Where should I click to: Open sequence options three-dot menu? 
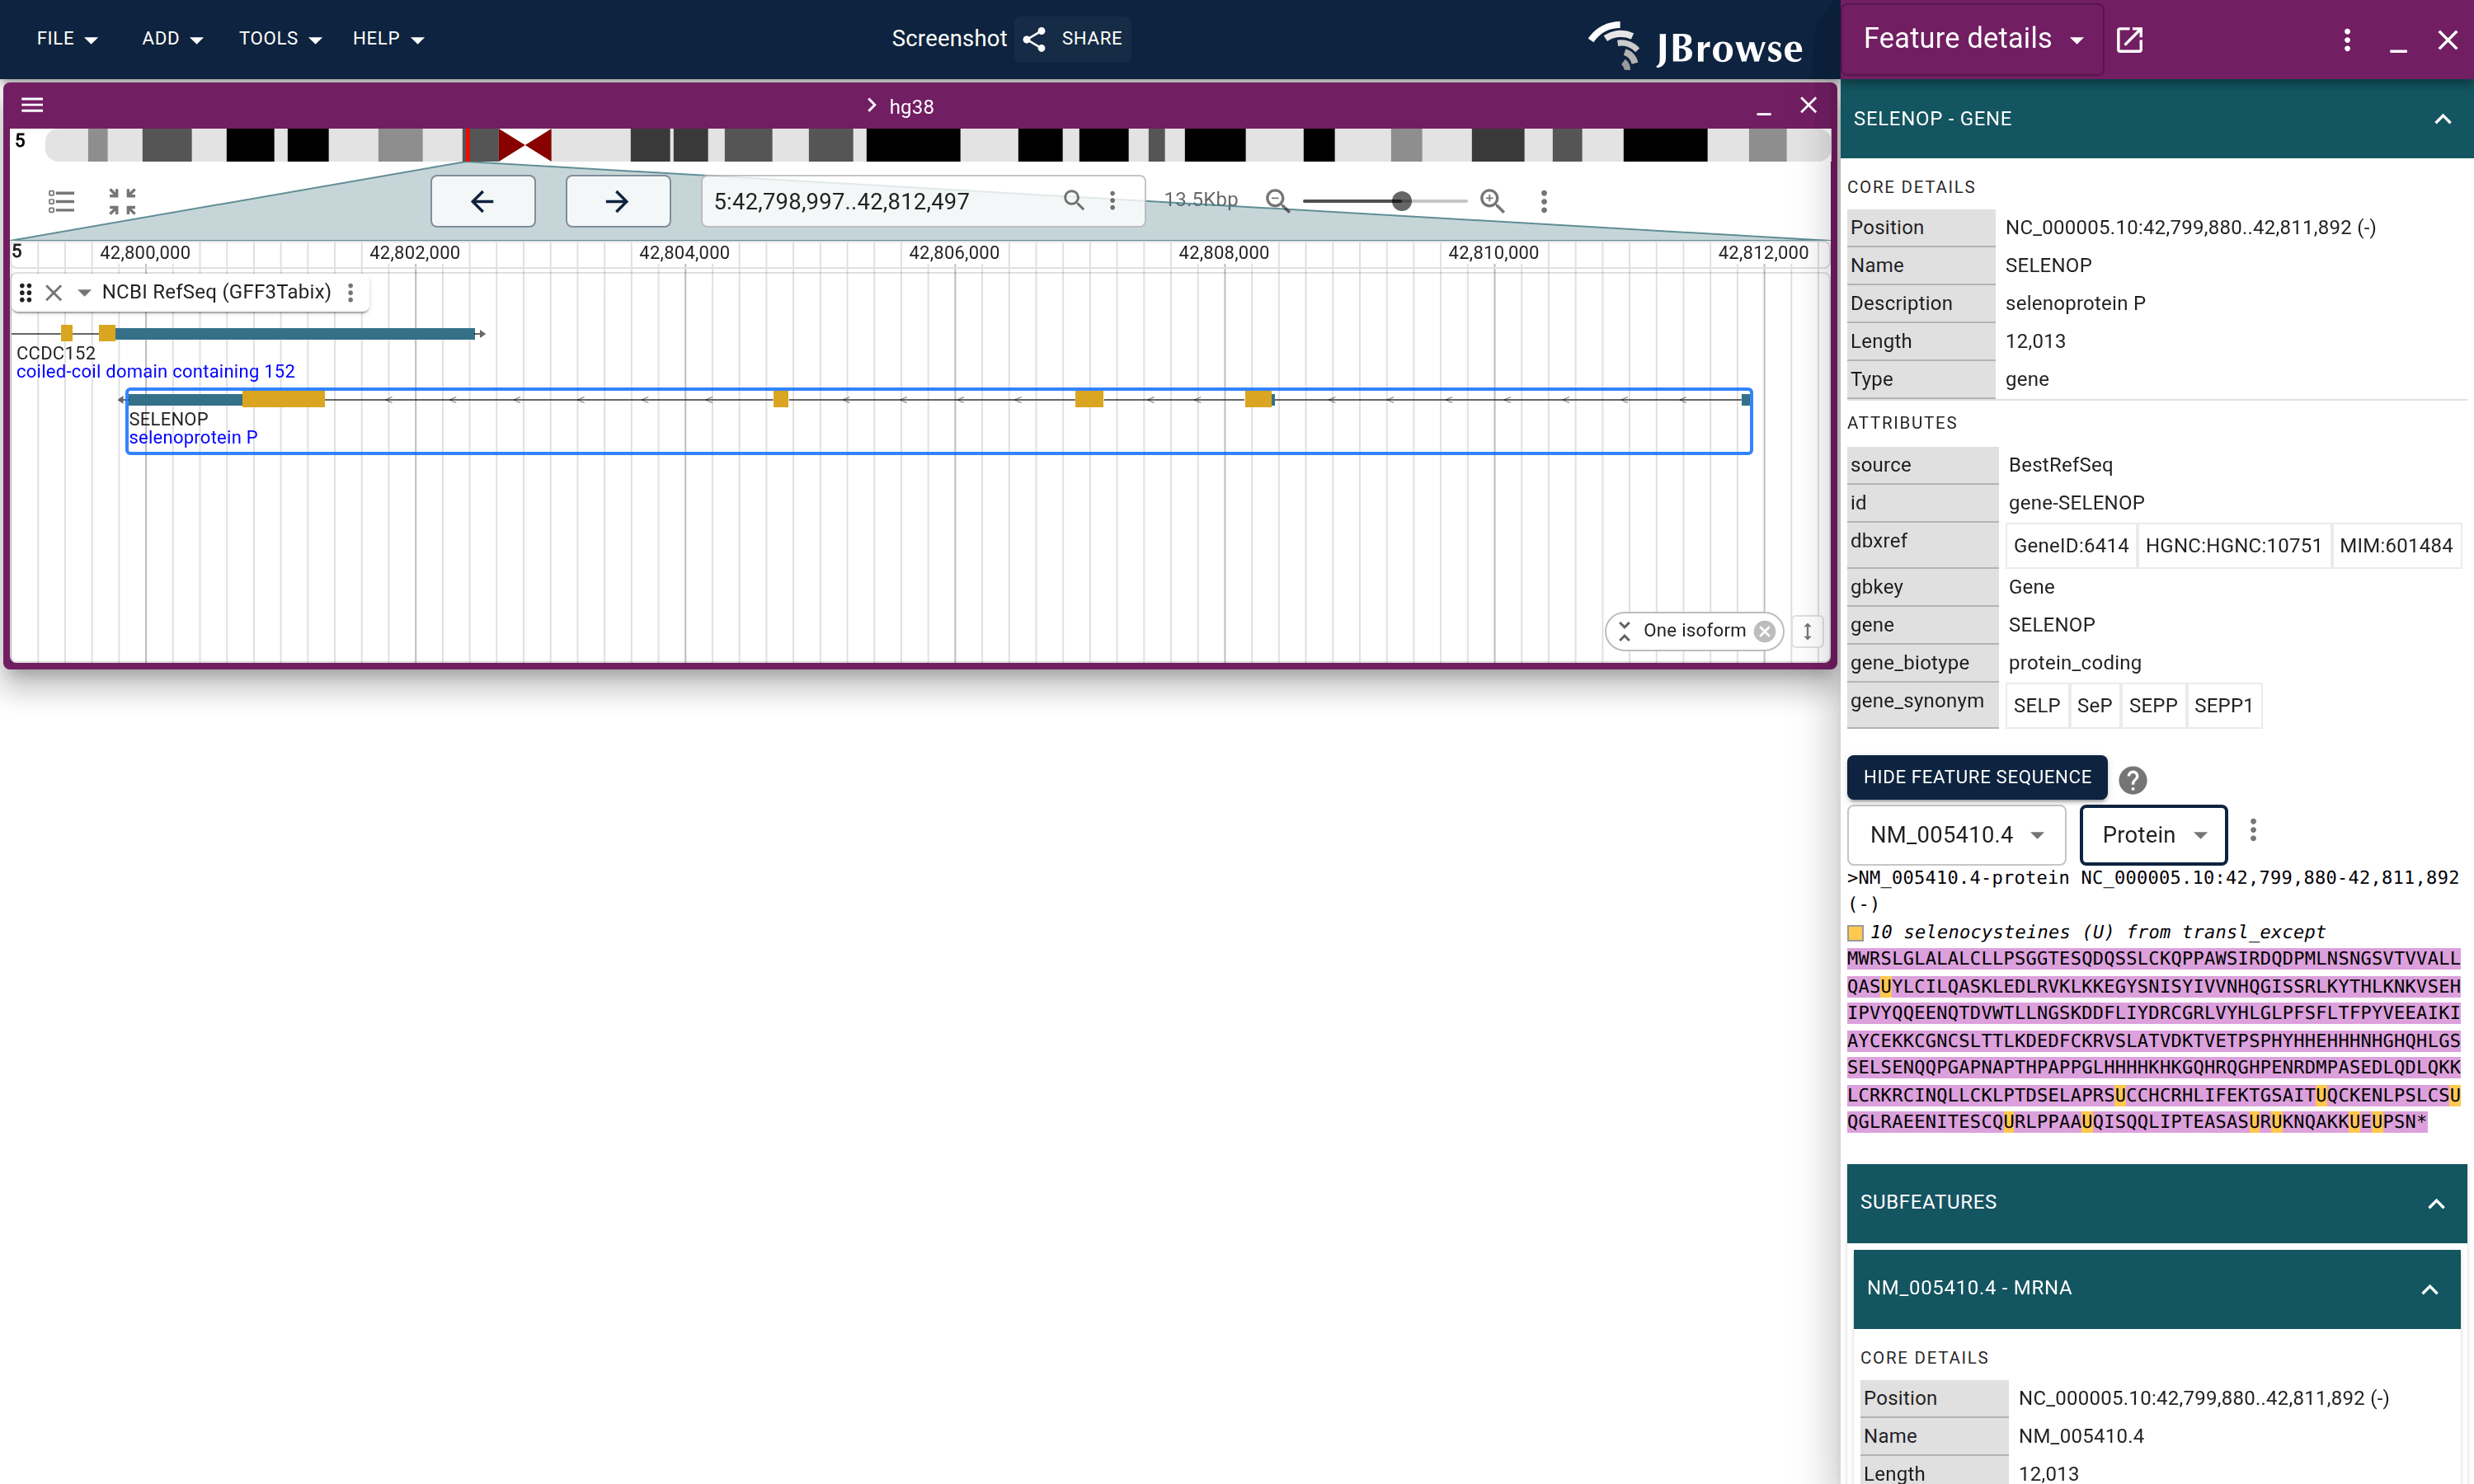point(2253,830)
